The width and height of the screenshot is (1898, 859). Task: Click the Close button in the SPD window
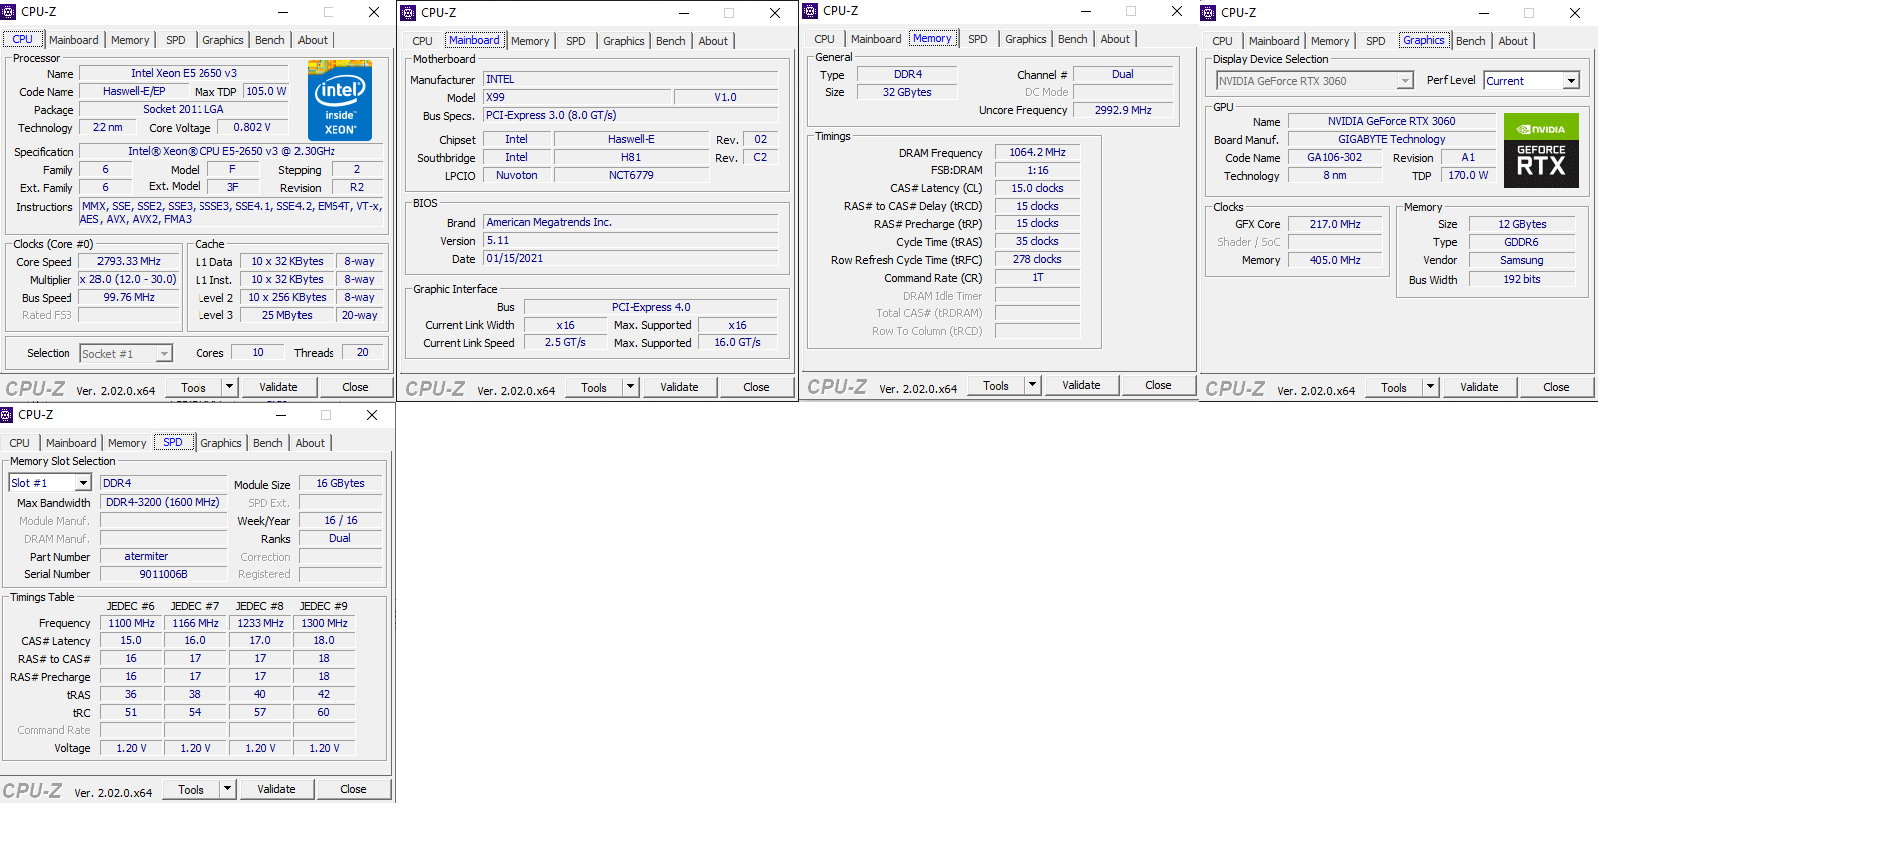pyautogui.click(x=353, y=789)
